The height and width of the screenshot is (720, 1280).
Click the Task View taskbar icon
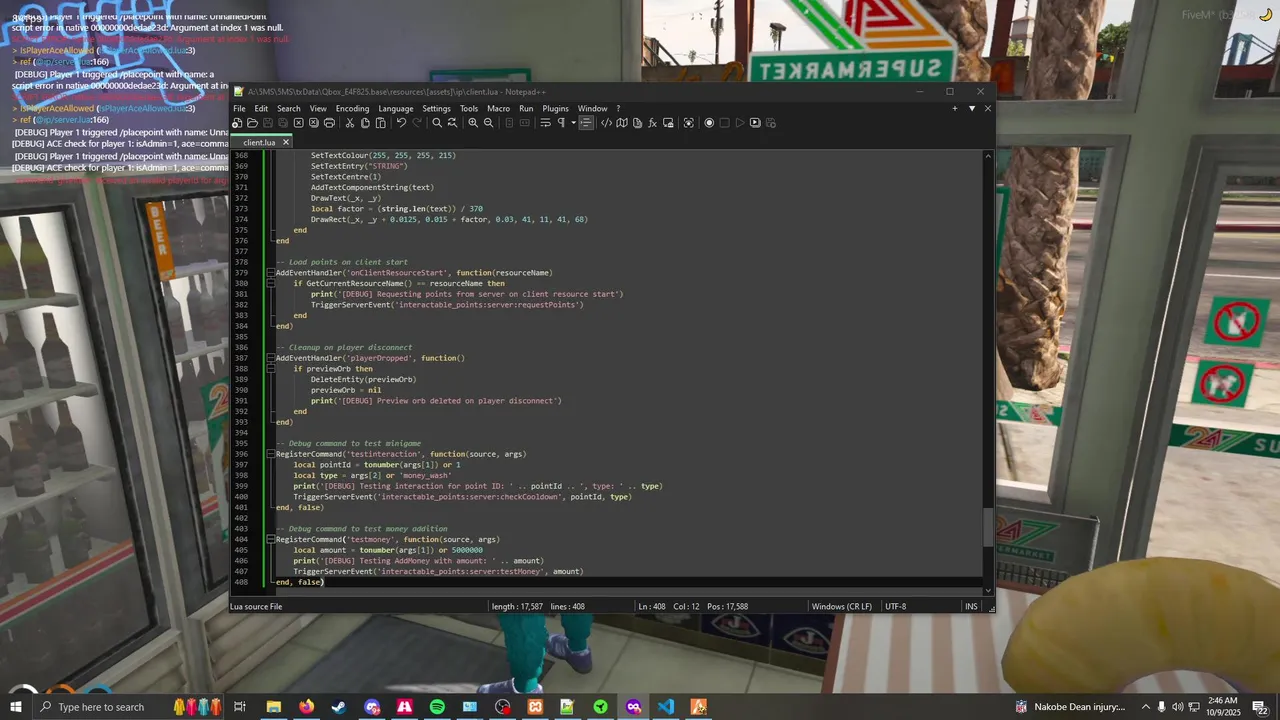240,707
